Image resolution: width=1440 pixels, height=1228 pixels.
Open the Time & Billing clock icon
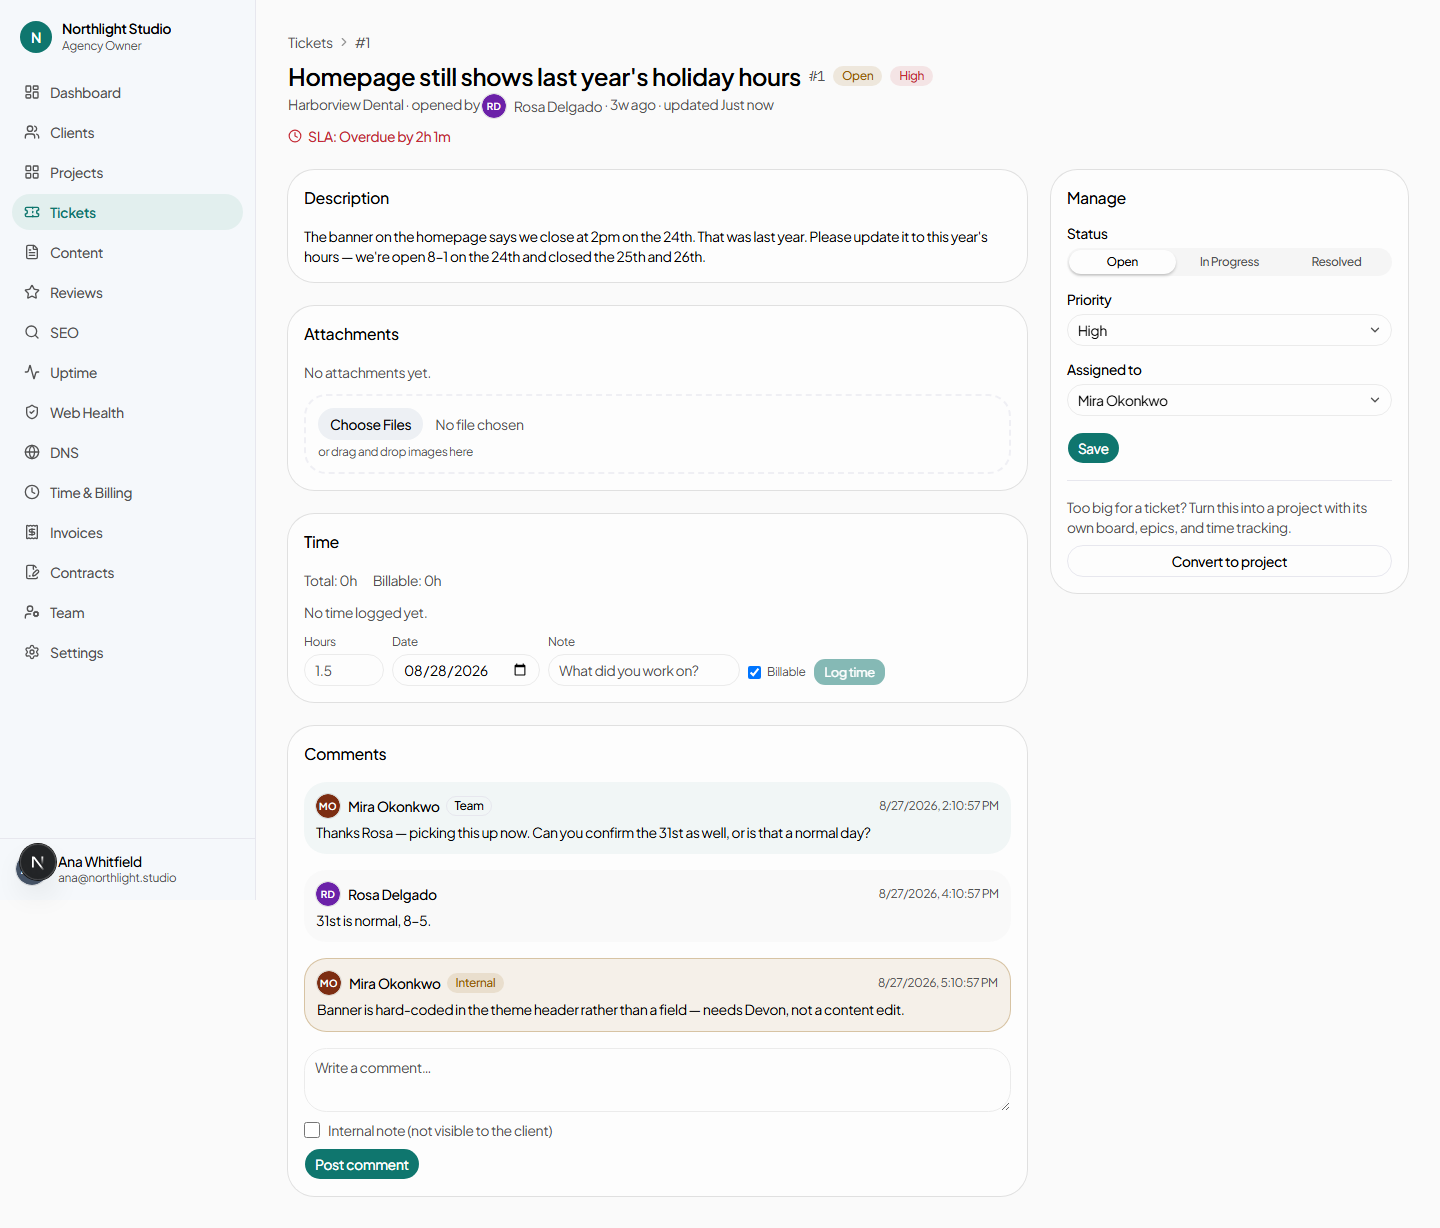[x=32, y=492]
